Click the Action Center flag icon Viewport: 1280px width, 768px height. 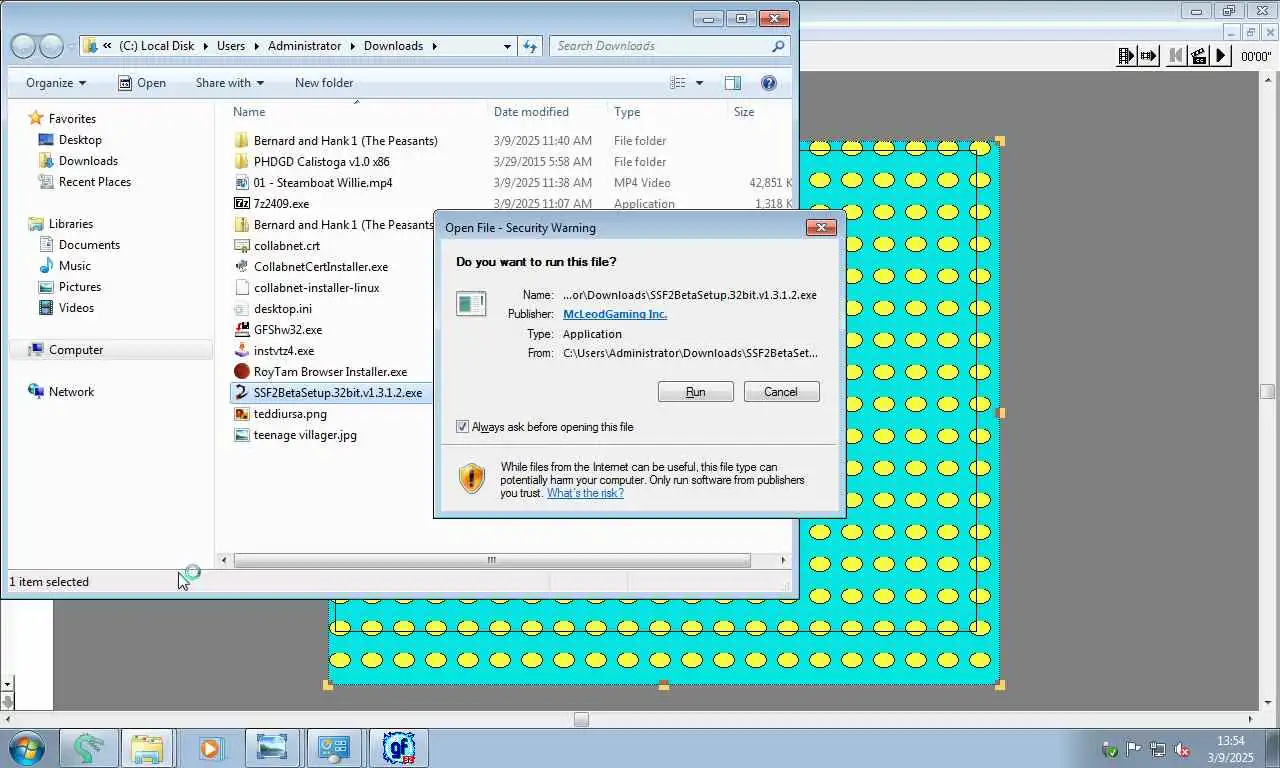tap(1134, 749)
